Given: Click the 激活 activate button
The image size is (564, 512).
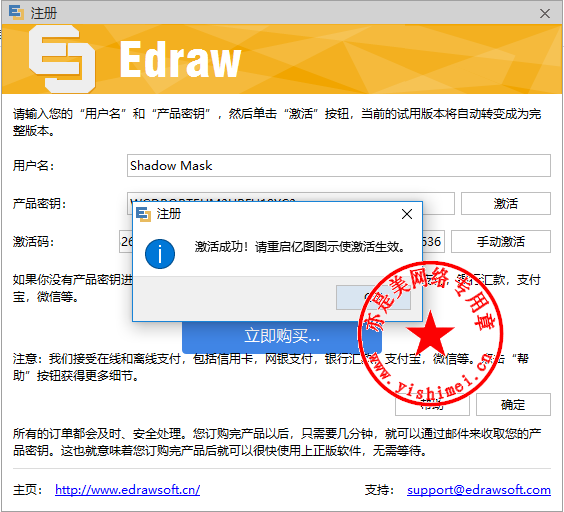Looking at the screenshot, I should 505,203.
